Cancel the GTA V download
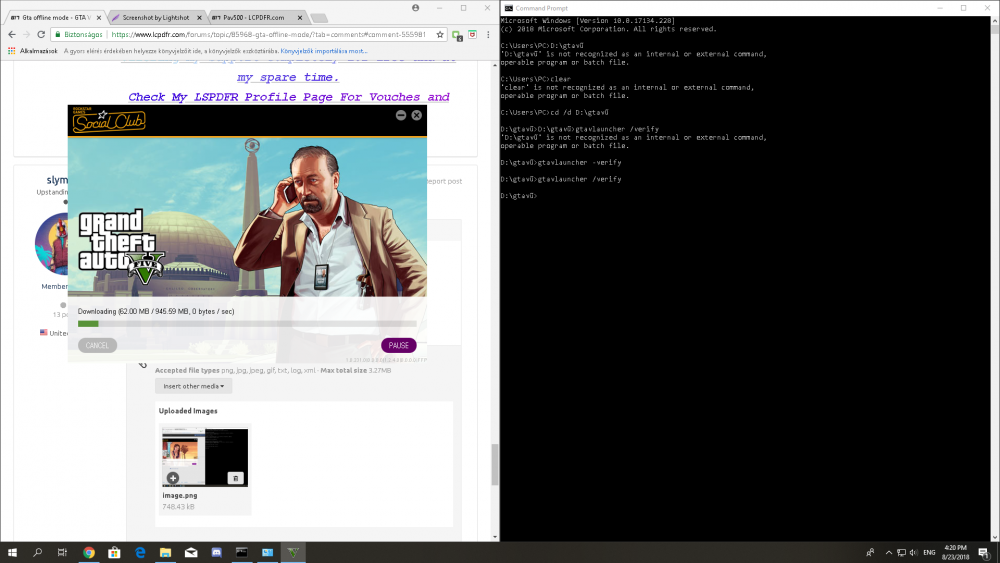 coord(97,346)
